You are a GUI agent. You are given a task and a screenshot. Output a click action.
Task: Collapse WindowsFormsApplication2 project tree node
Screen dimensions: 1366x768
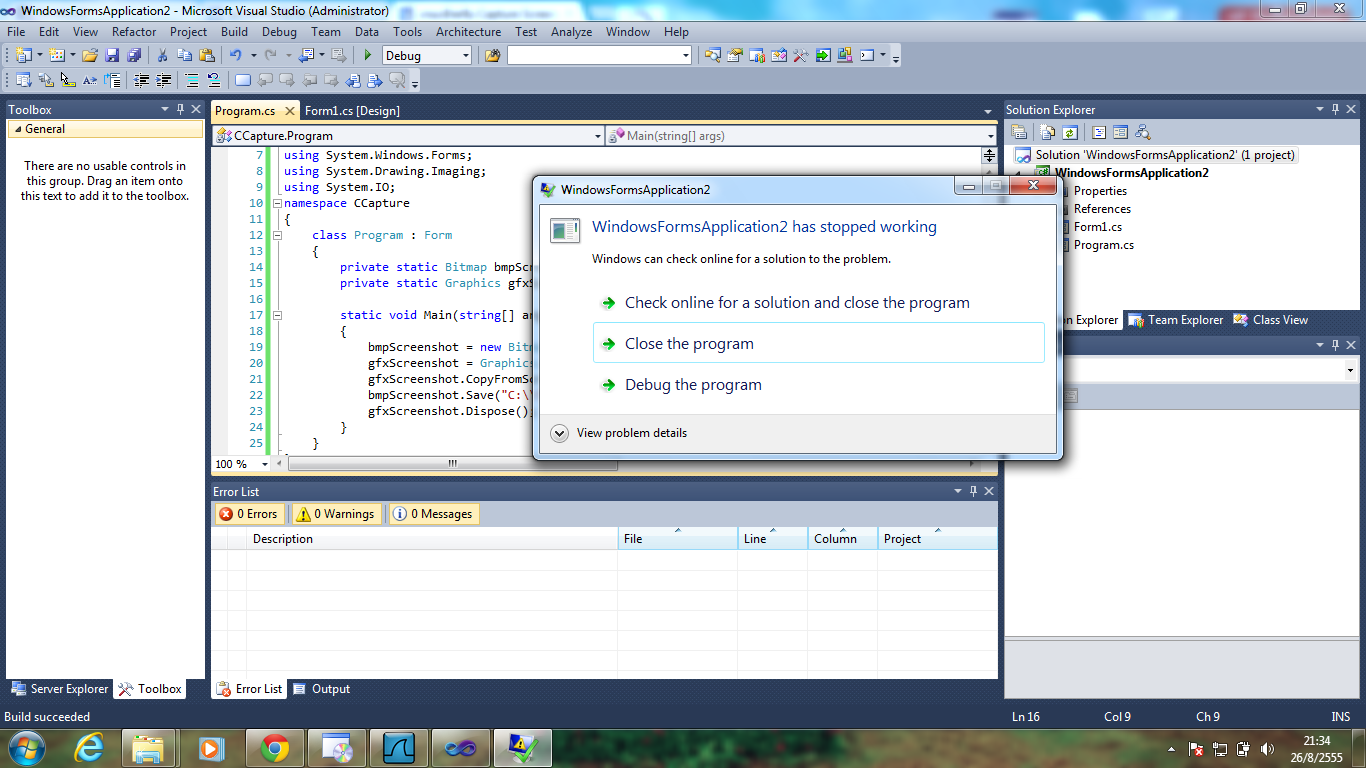tap(1018, 174)
